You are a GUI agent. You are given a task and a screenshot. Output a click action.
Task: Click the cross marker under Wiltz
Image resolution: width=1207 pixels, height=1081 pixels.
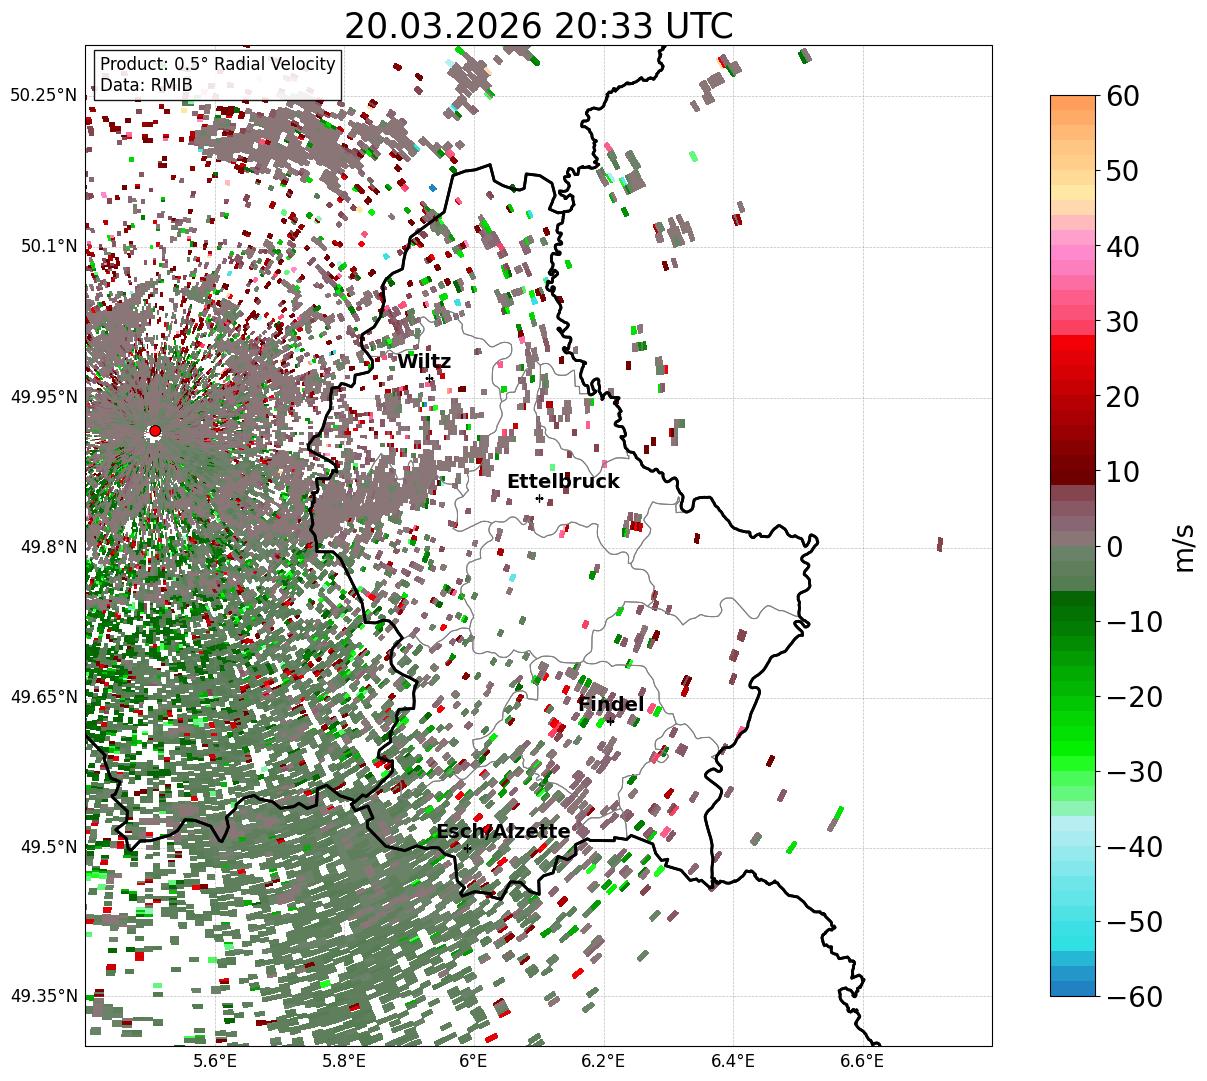coord(429,378)
